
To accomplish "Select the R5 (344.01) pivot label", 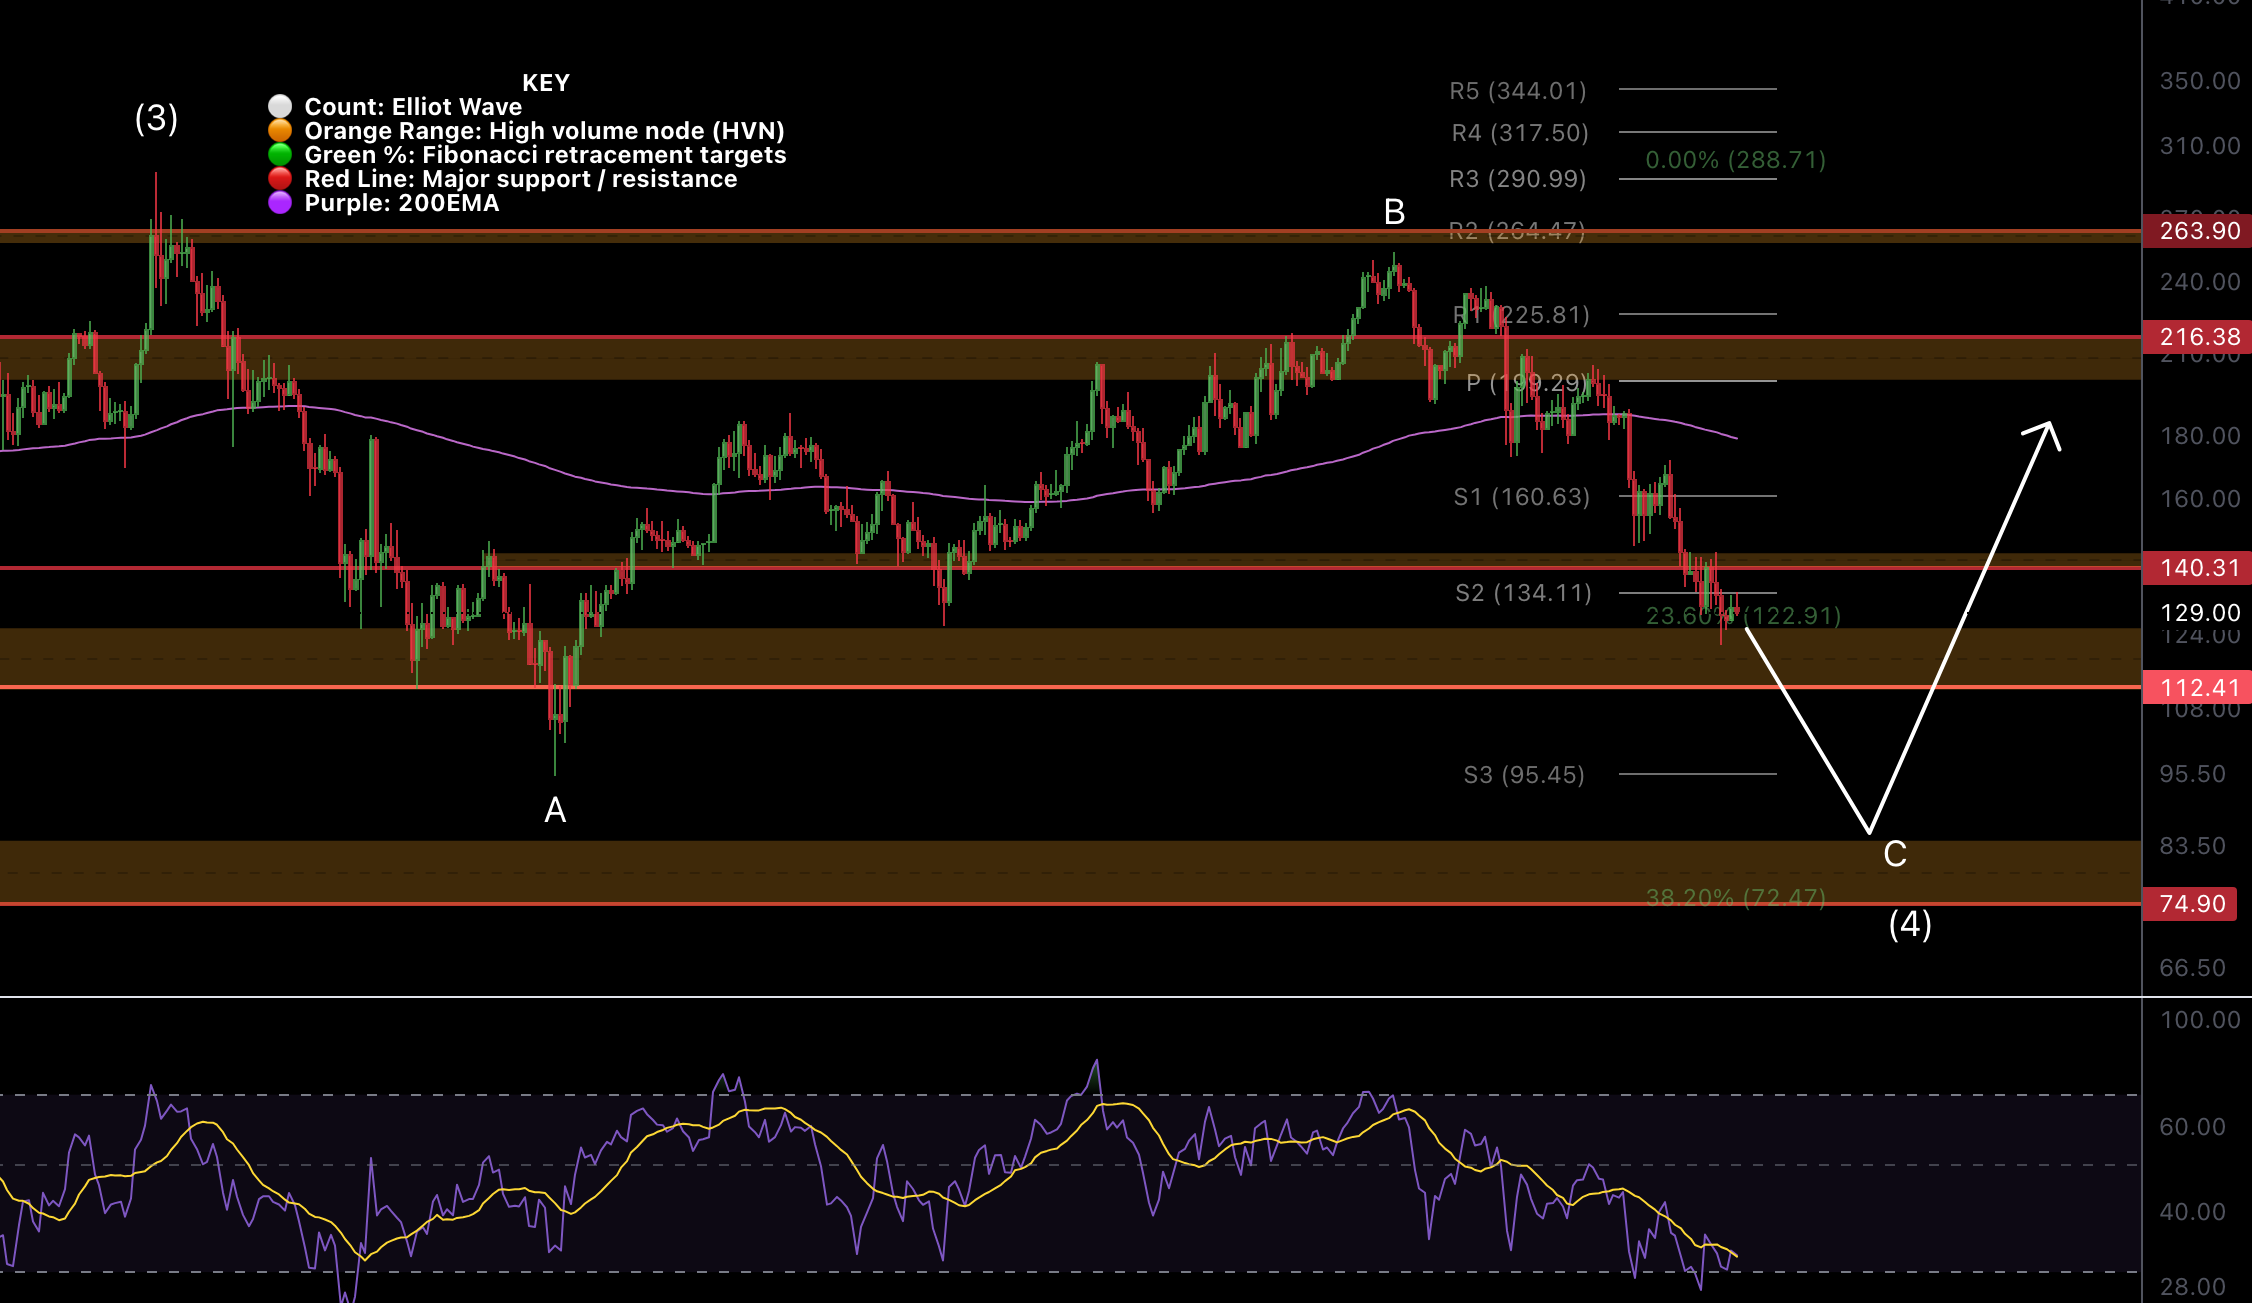I will tap(1517, 91).
